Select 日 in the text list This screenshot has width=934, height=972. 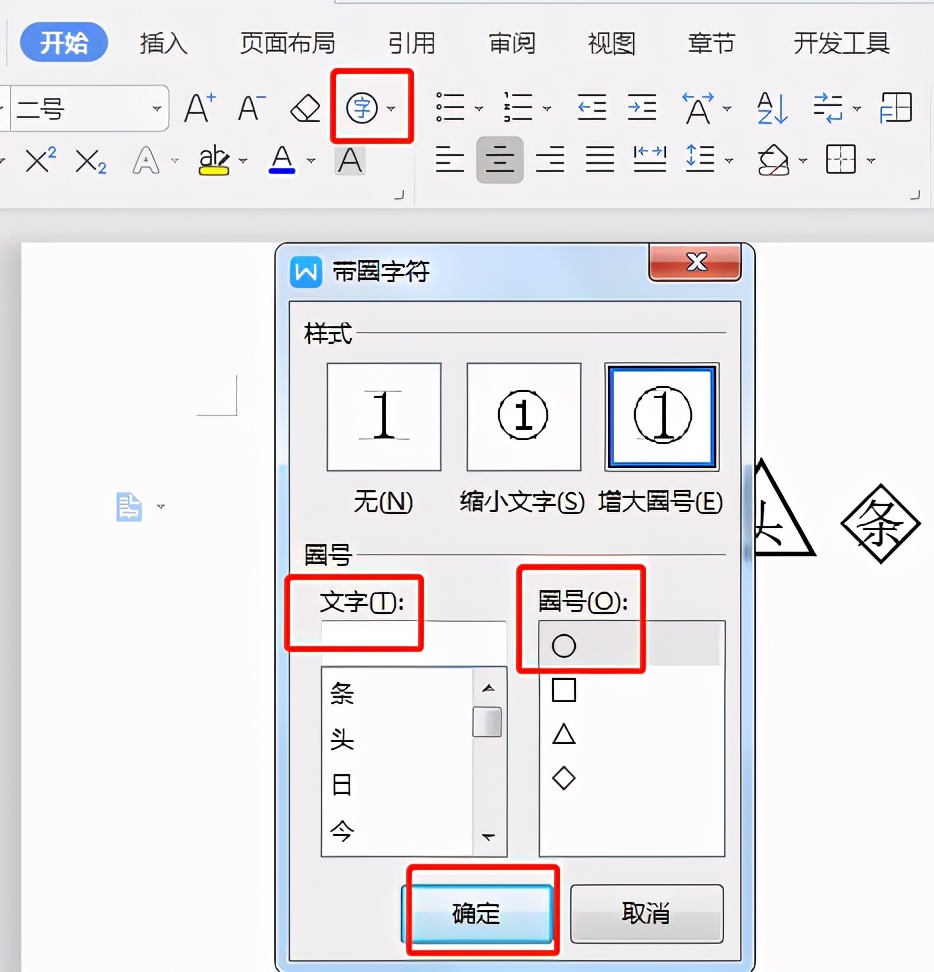(x=342, y=784)
